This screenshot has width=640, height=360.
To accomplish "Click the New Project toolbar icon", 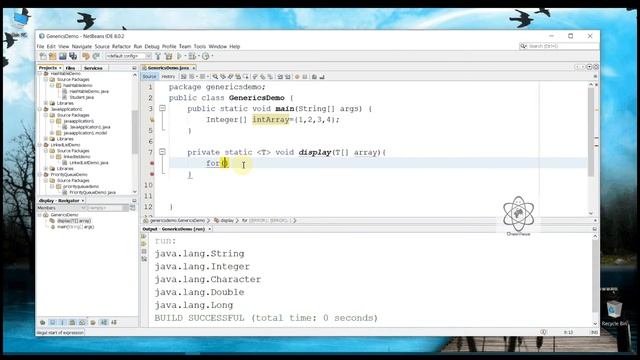I will [x=53, y=56].
